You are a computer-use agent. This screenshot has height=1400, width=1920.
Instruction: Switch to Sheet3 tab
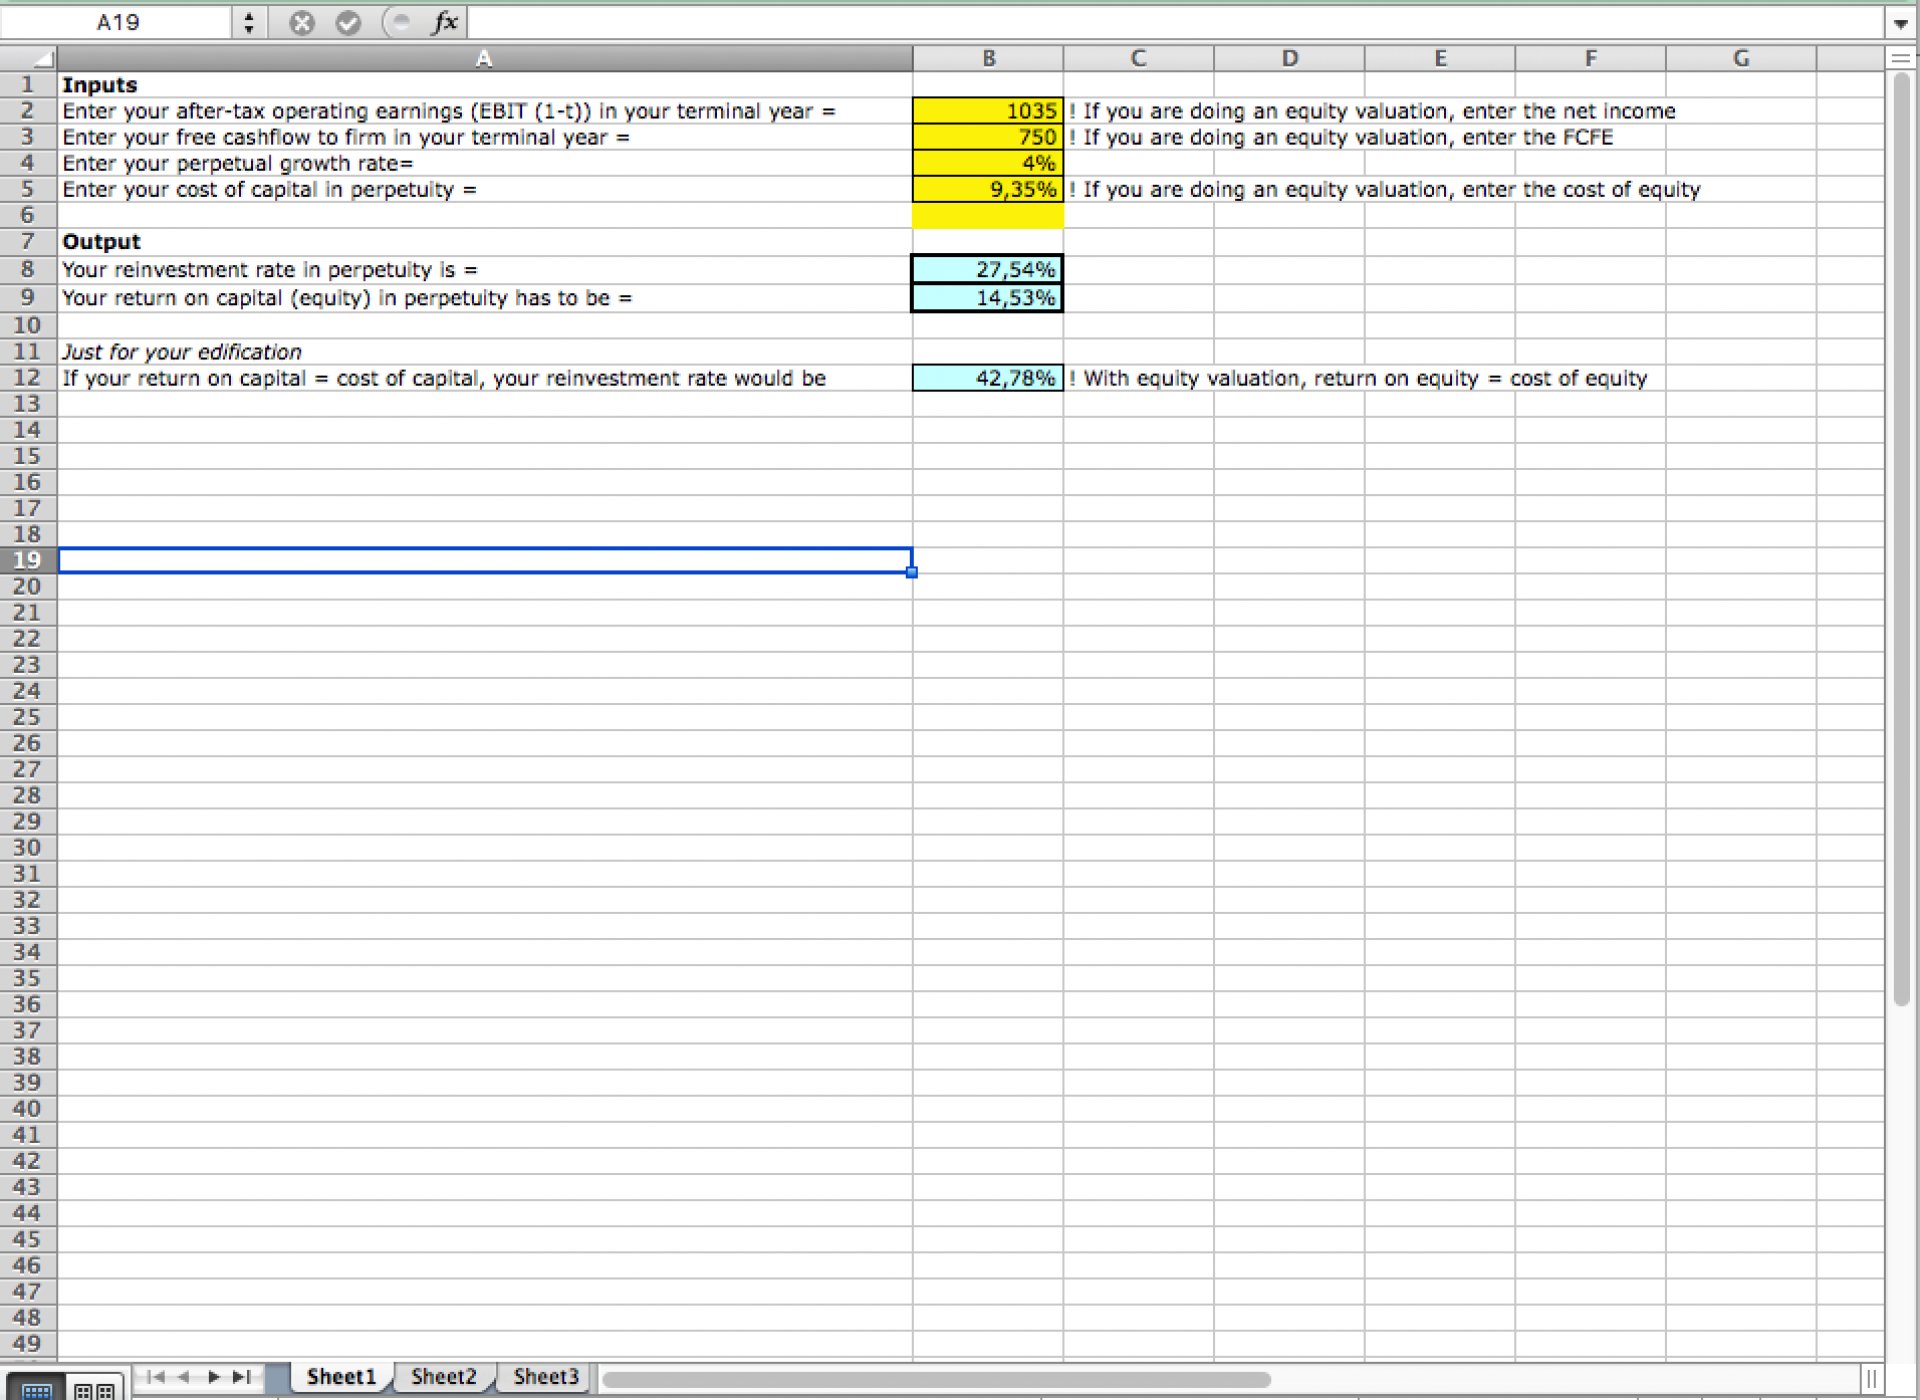(546, 1377)
